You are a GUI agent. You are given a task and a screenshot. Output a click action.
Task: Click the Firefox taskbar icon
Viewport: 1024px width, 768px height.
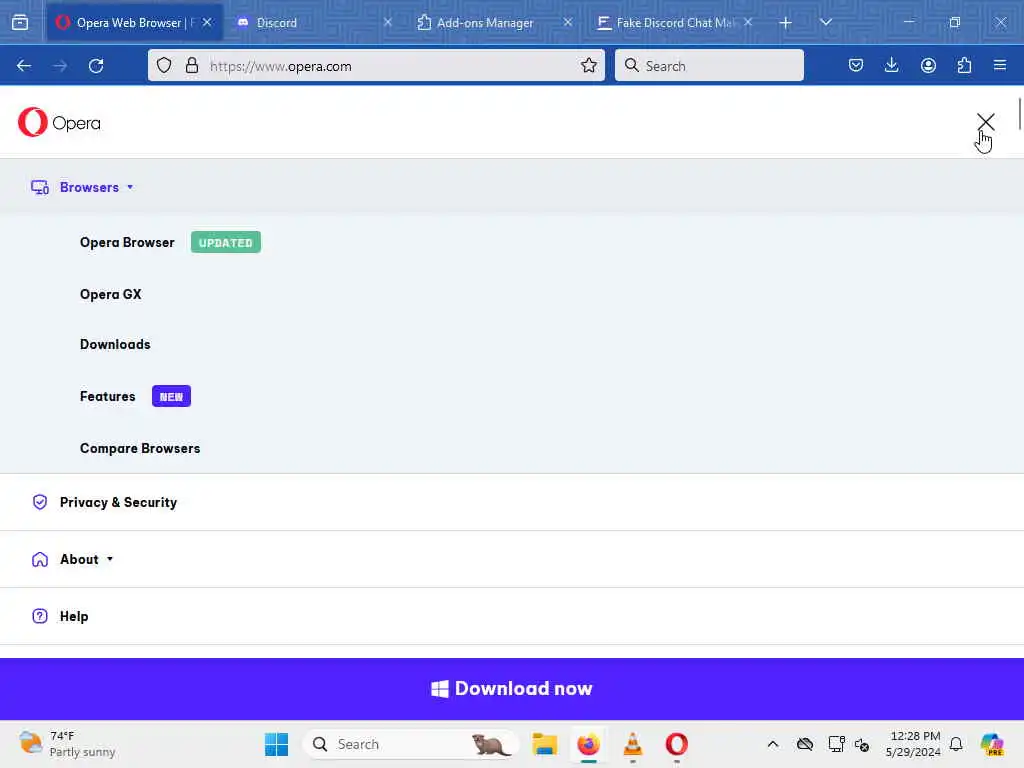588,744
